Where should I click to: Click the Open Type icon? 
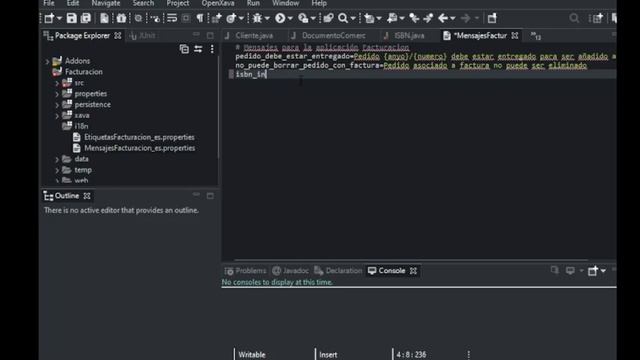click(328, 18)
